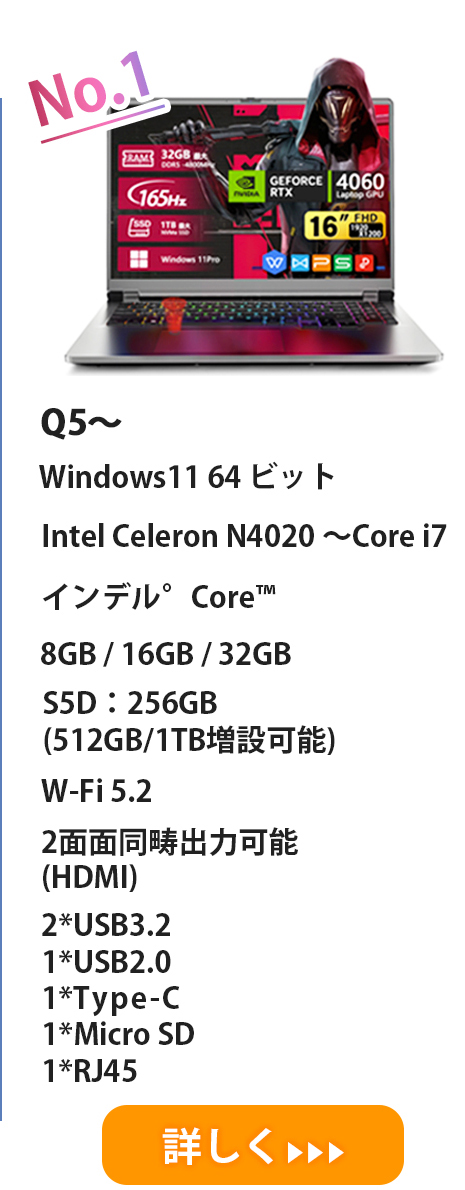The height and width of the screenshot is (1190, 465).
Task: Click the 4060 Laptop GPU label
Action: 359,187
